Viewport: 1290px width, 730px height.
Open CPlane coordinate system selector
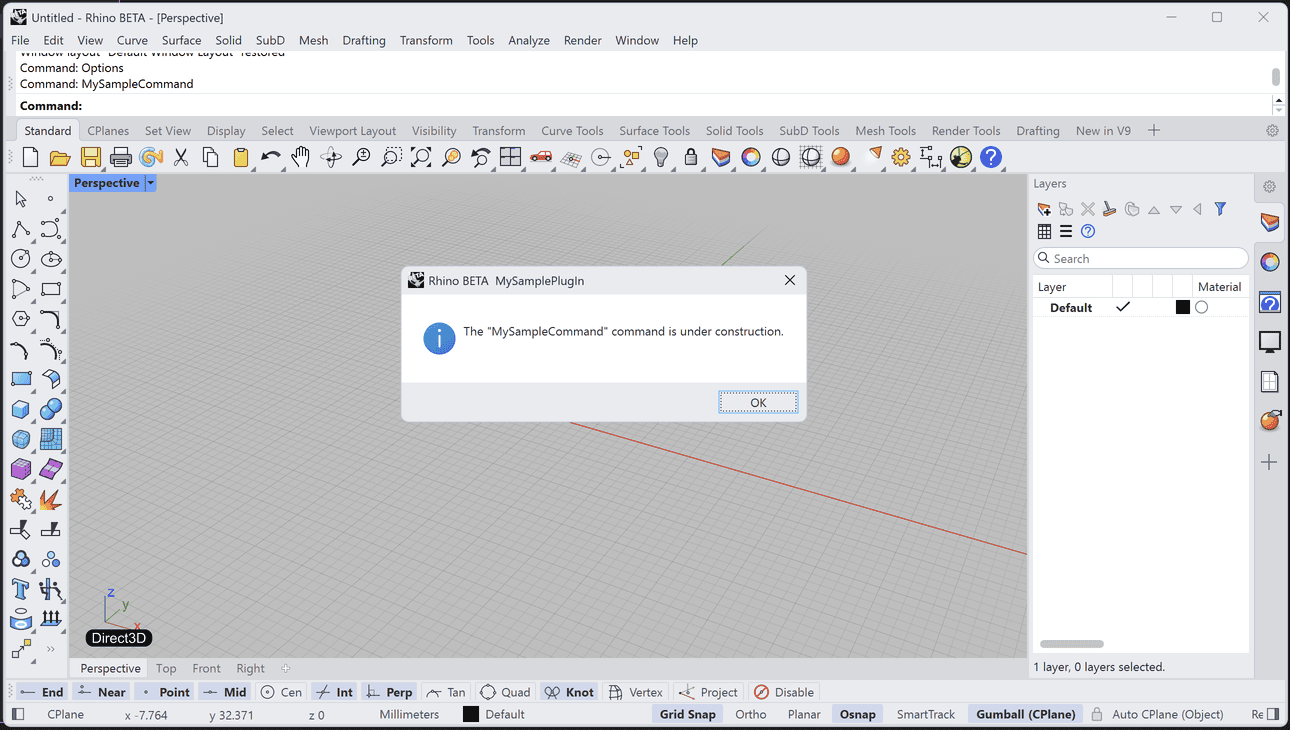(x=65, y=714)
